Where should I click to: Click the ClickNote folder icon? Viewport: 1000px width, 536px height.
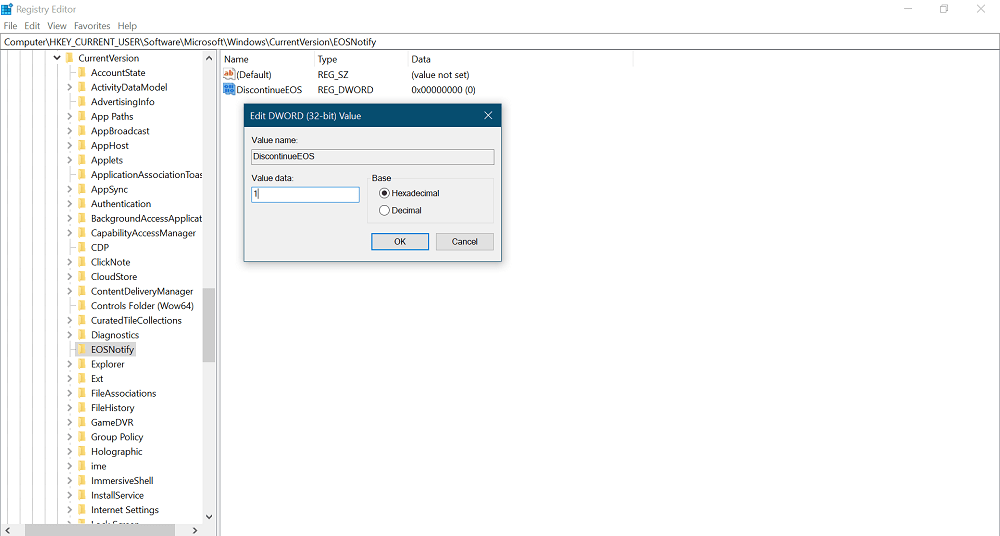pos(82,262)
